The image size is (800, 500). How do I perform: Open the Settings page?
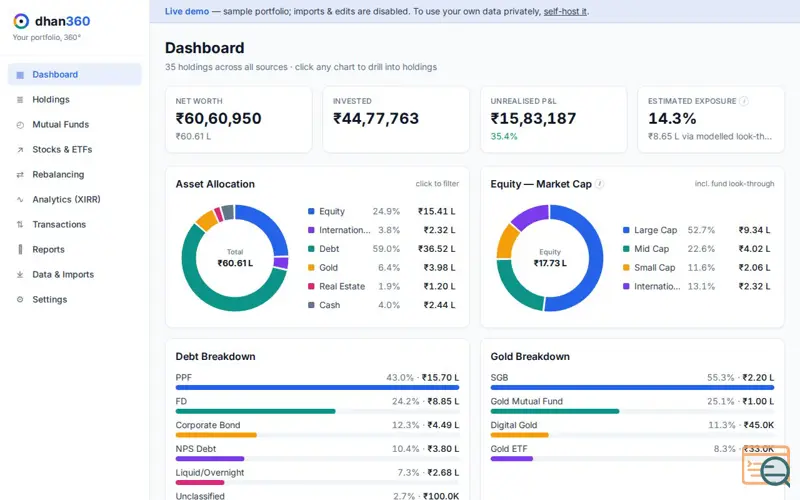coord(74,299)
